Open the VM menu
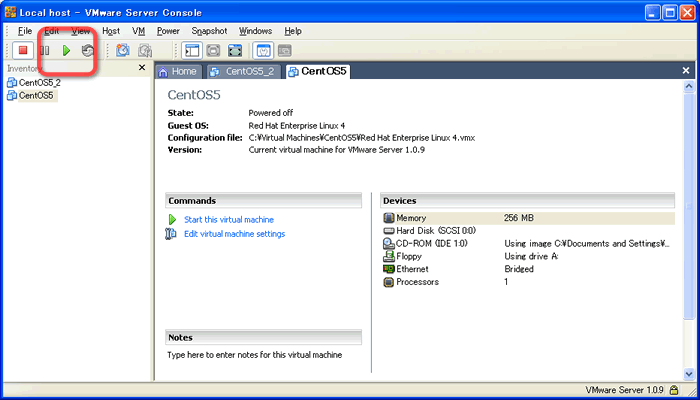This screenshot has height=400, width=700. (x=138, y=31)
